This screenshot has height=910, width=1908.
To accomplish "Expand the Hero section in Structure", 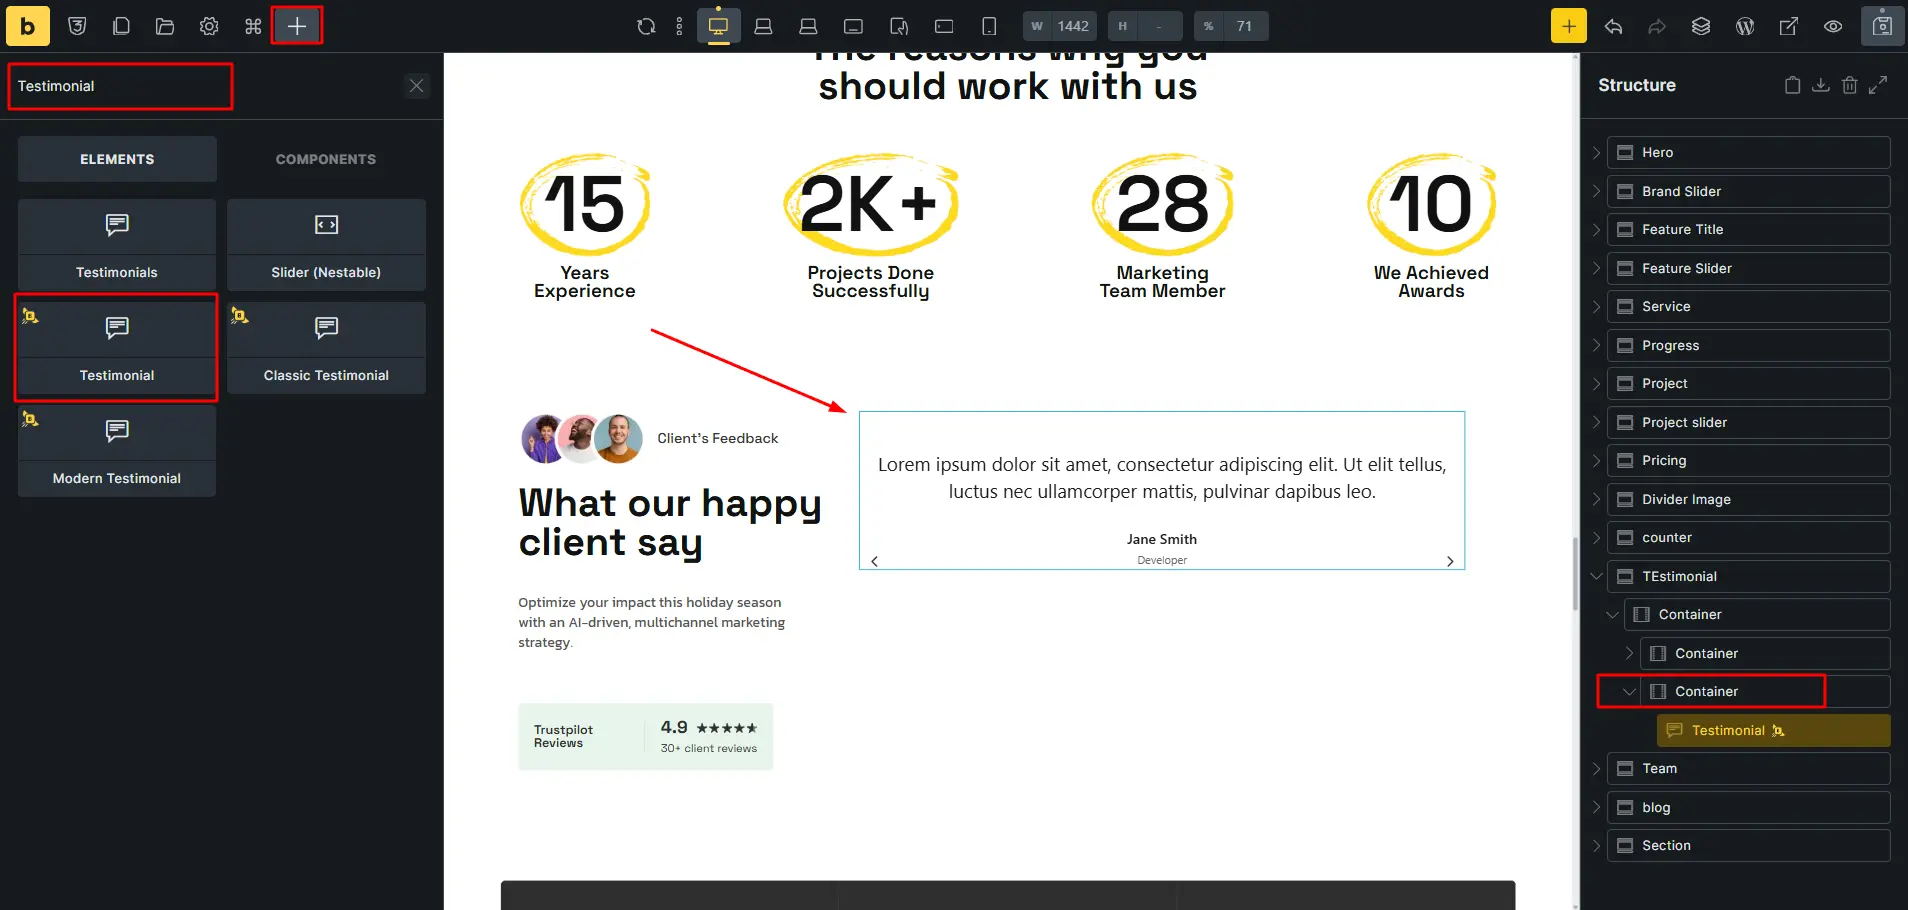I will pyautogui.click(x=1596, y=153).
